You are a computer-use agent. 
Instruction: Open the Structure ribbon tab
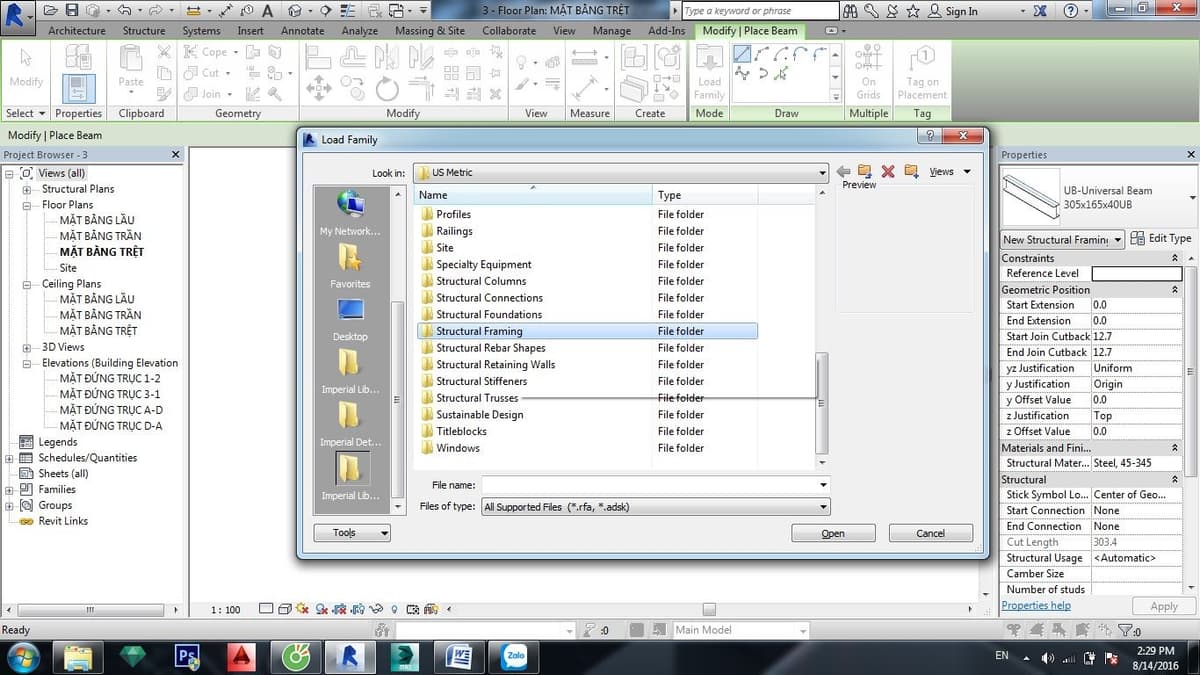144,31
